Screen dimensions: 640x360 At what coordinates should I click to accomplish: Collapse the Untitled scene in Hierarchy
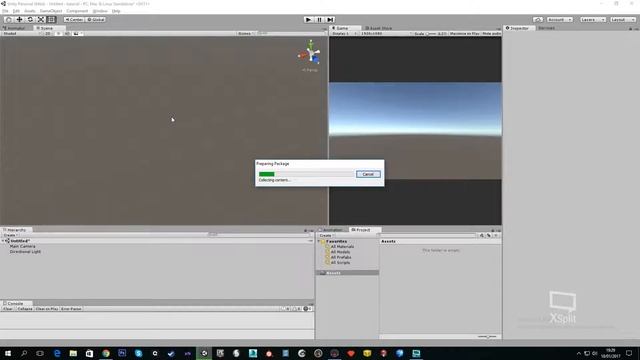click(x=3, y=241)
